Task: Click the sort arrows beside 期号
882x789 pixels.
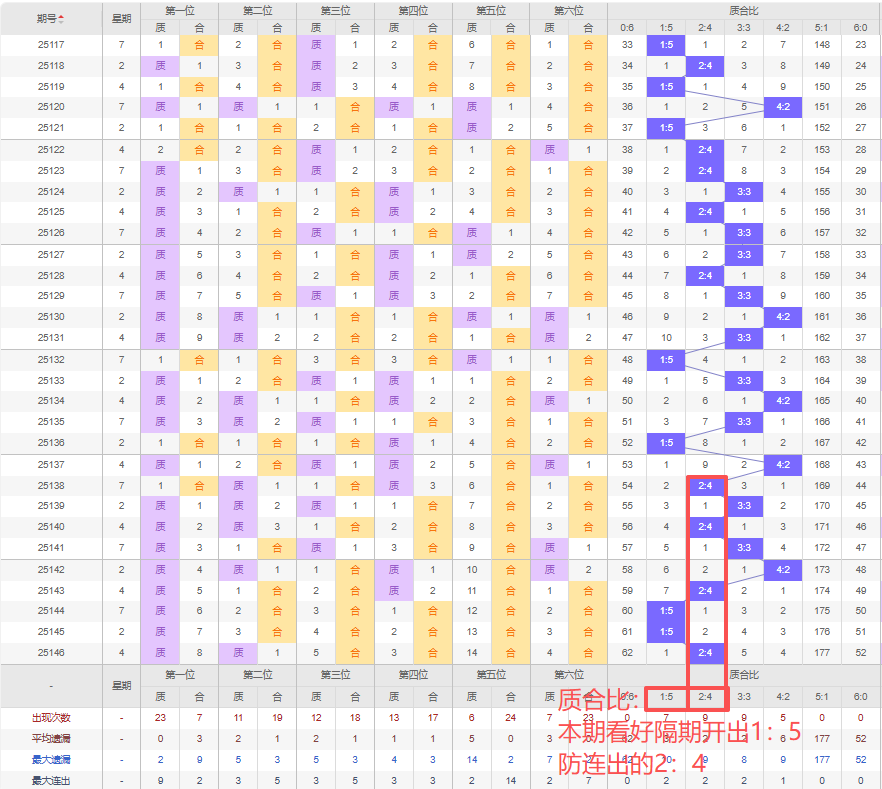Action: [x=61, y=19]
